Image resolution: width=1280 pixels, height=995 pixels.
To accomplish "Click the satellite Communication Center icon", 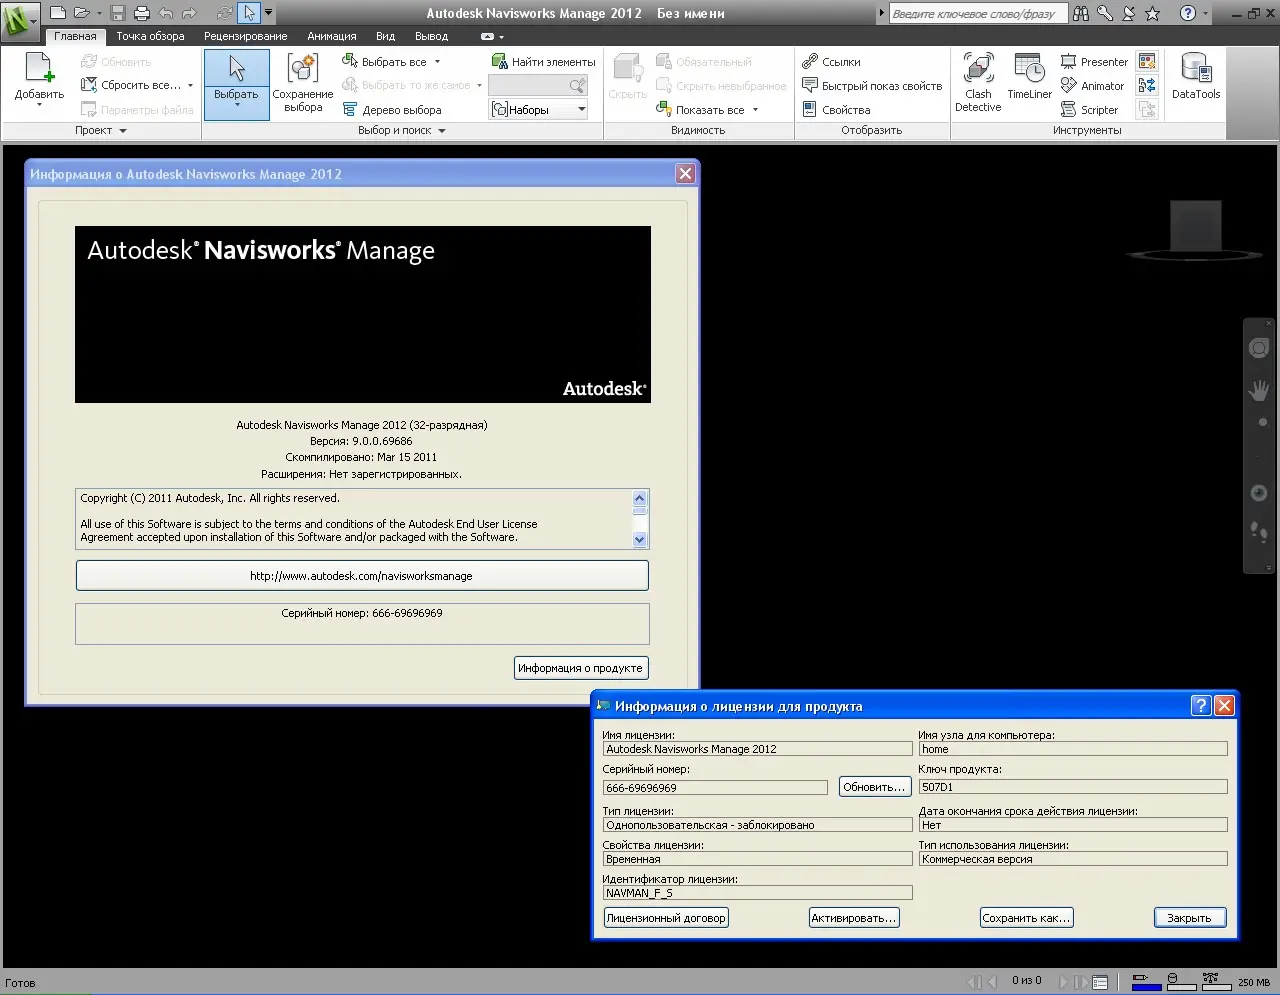I will (x=1129, y=13).
